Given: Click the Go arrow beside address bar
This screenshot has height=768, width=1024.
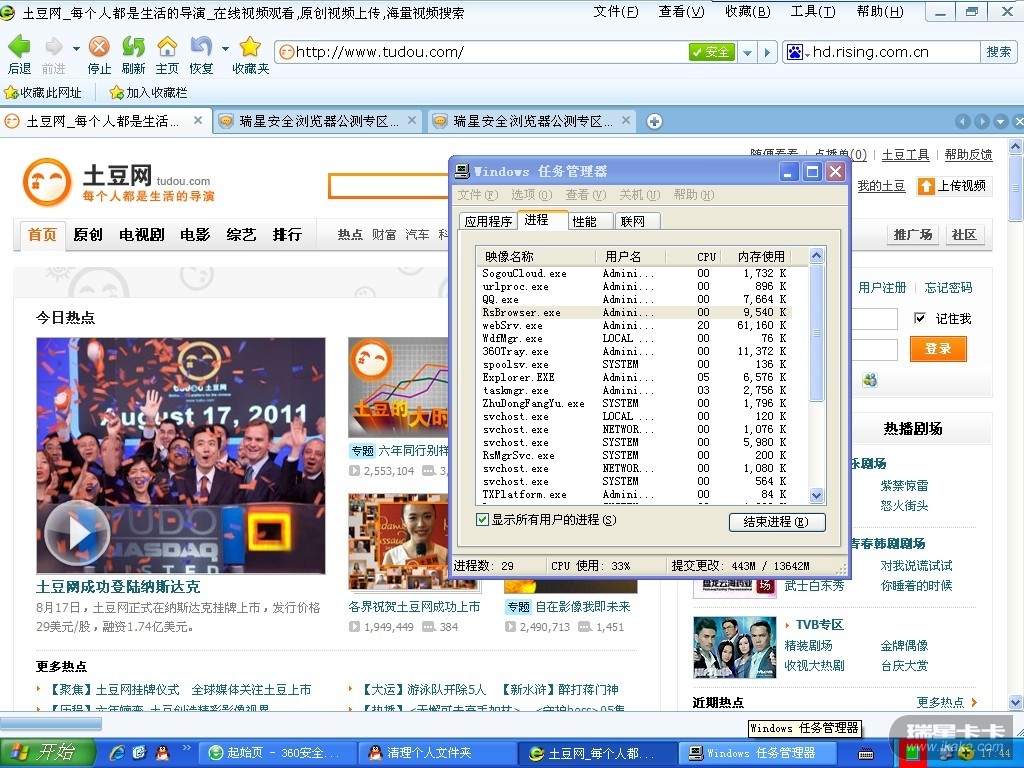Looking at the screenshot, I should point(767,52).
